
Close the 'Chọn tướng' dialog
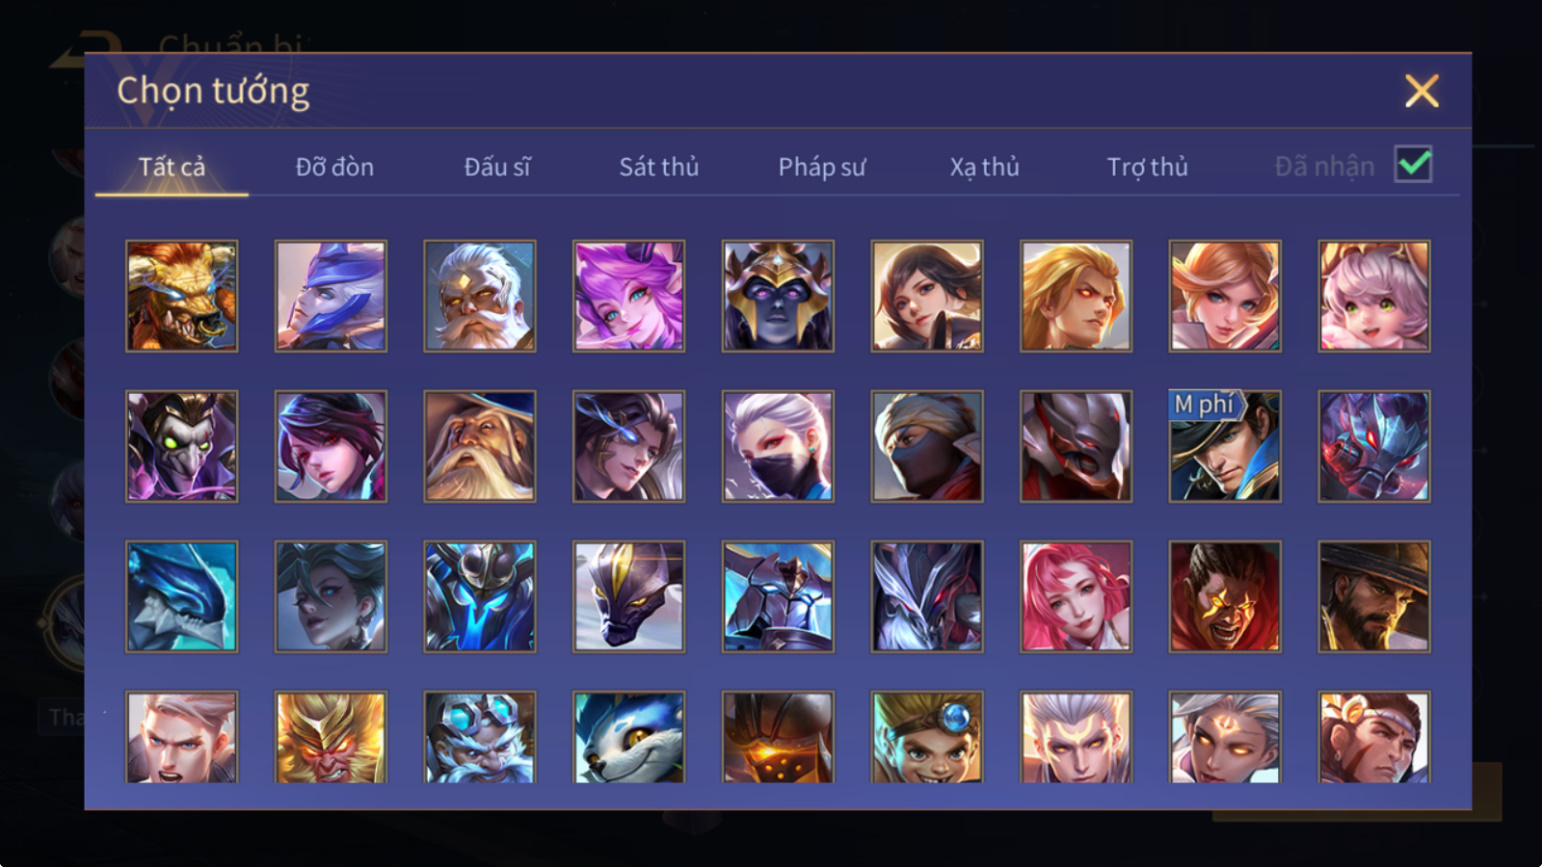pyautogui.click(x=1421, y=91)
